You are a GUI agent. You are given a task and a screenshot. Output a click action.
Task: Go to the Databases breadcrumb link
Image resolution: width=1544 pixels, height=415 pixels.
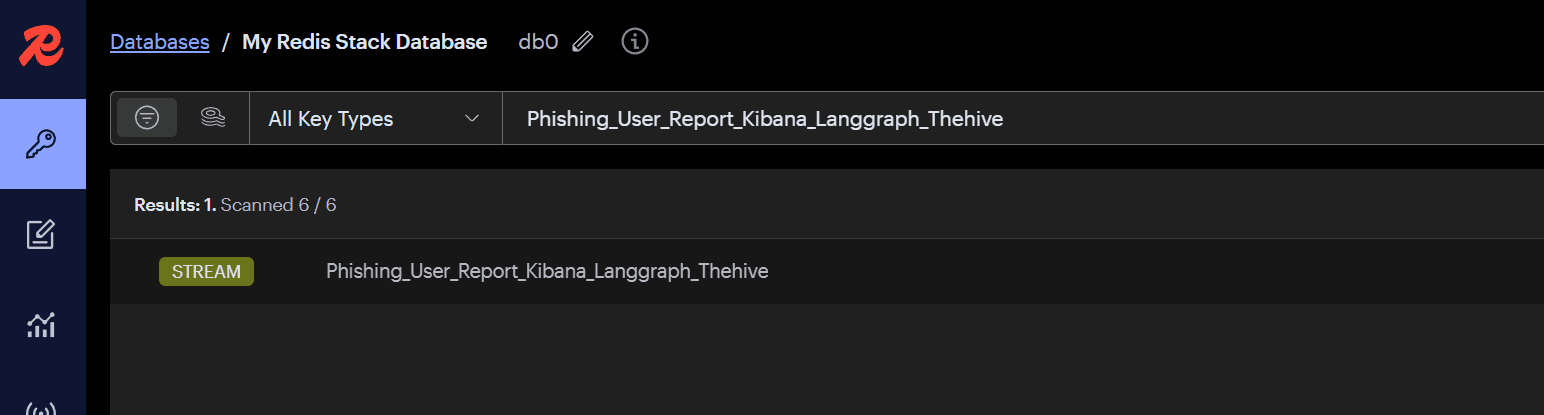pyautogui.click(x=160, y=42)
